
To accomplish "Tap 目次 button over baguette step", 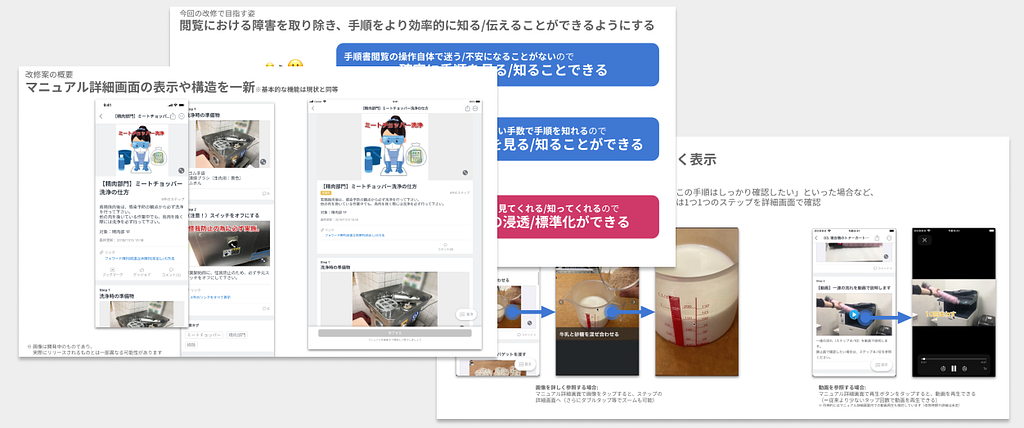I will (526, 364).
